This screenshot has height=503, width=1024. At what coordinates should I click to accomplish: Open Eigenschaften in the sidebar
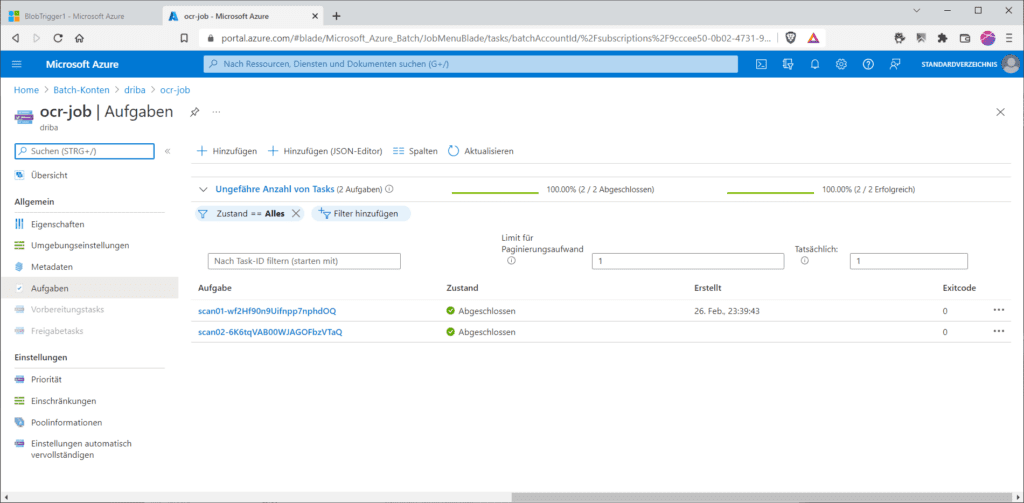pos(57,224)
